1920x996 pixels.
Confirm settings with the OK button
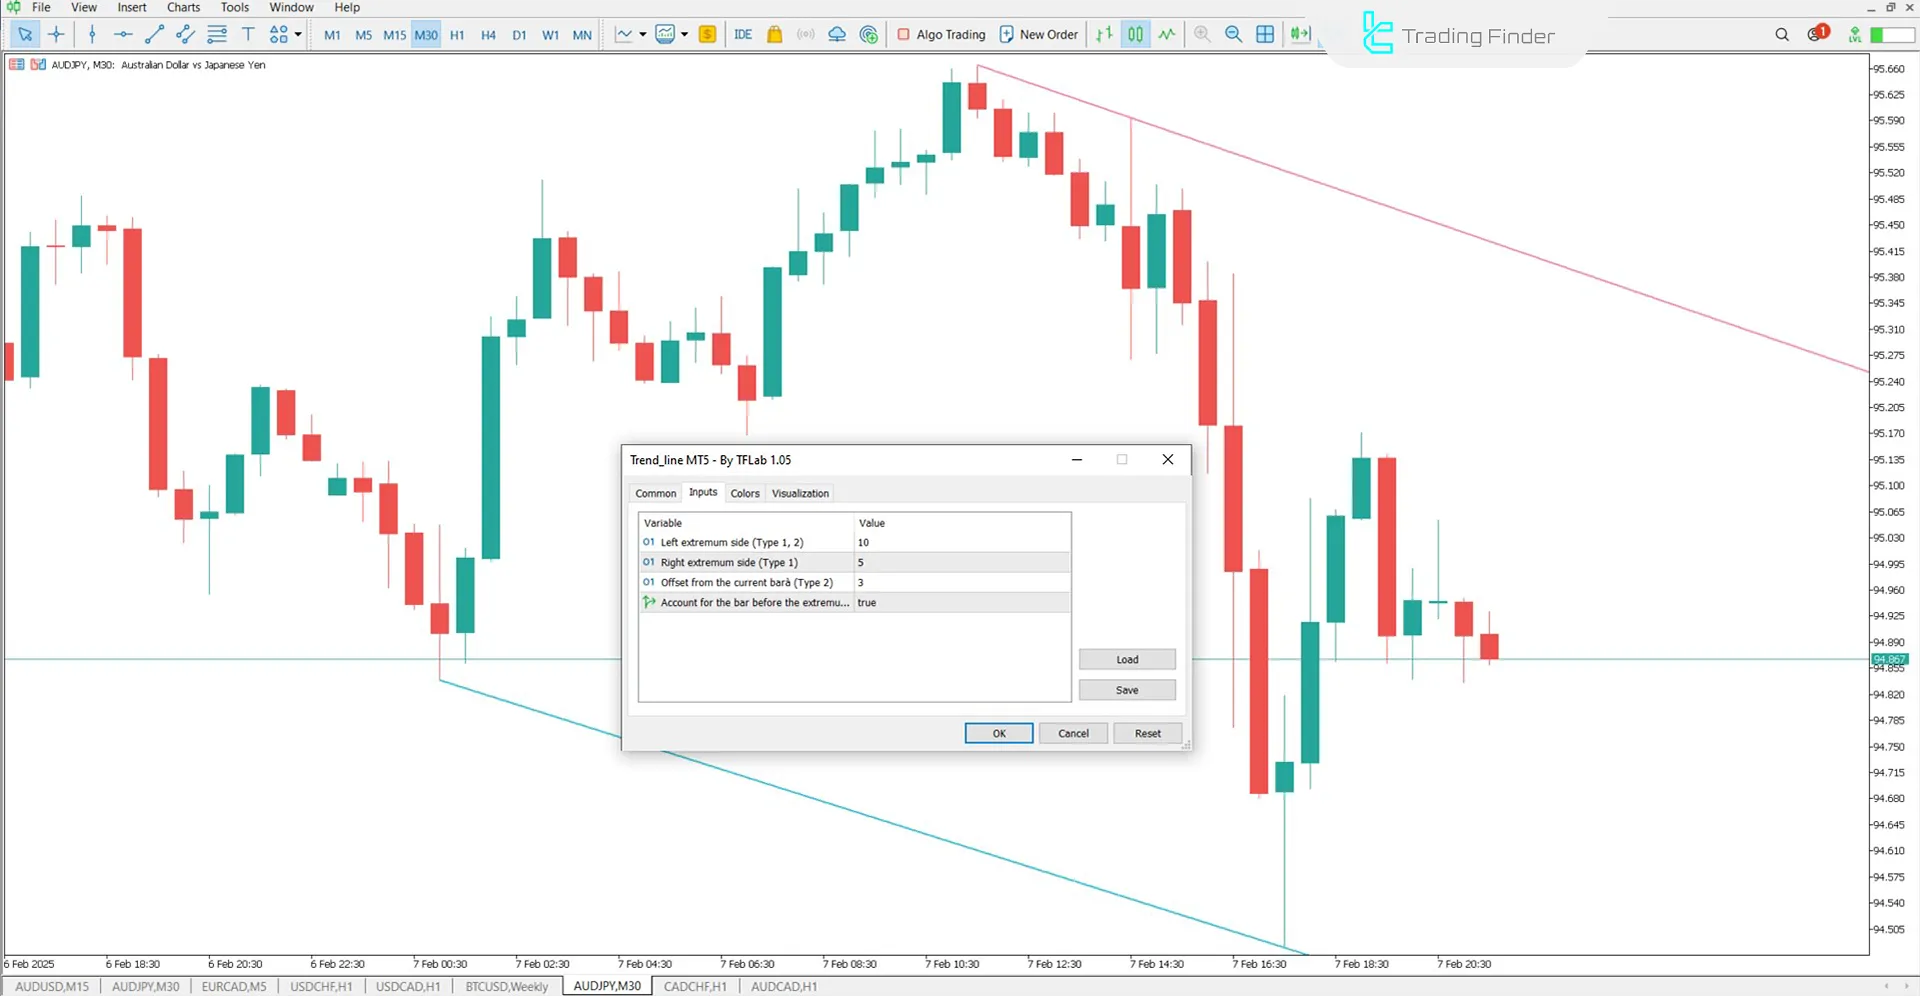(997, 732)
